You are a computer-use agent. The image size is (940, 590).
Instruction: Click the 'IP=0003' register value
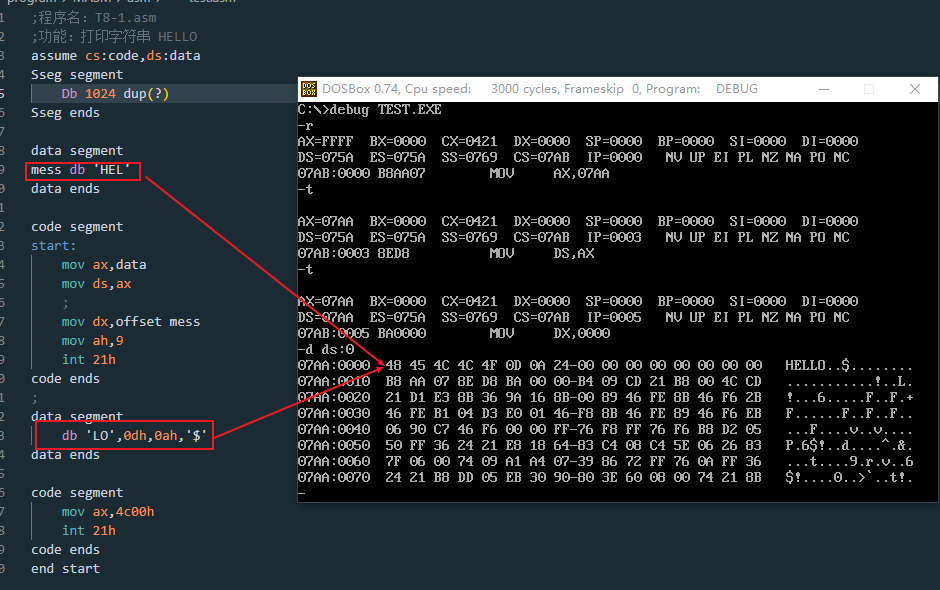click(614, 237)
